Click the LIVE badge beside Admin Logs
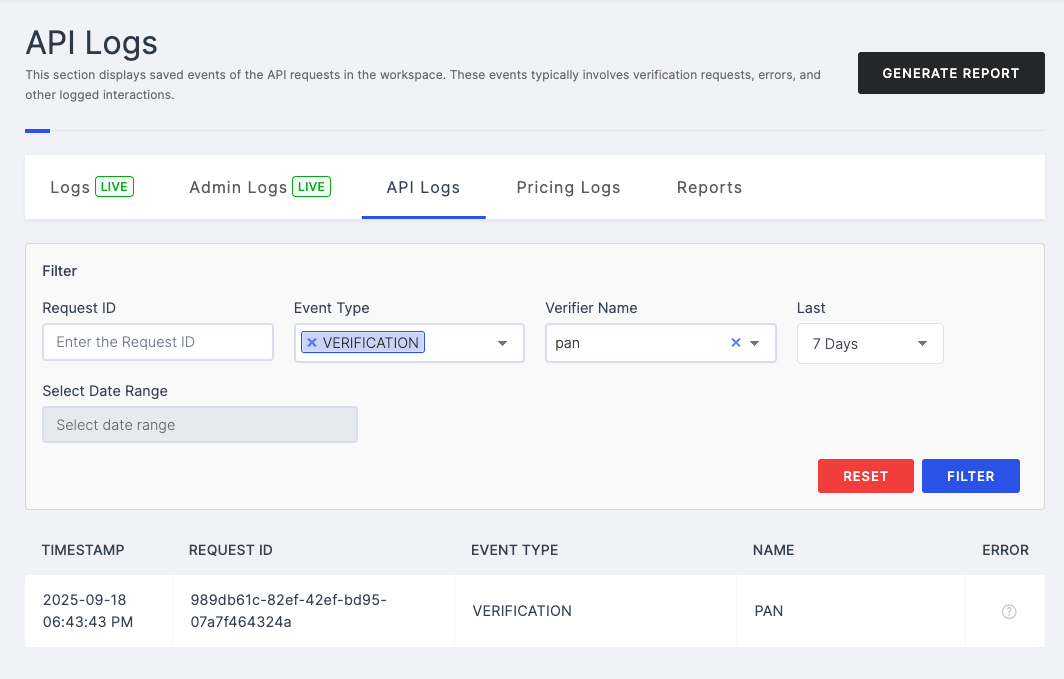The width and height of the screenshot is (1064, 679). pyautogui.click(x=311, y=187)
